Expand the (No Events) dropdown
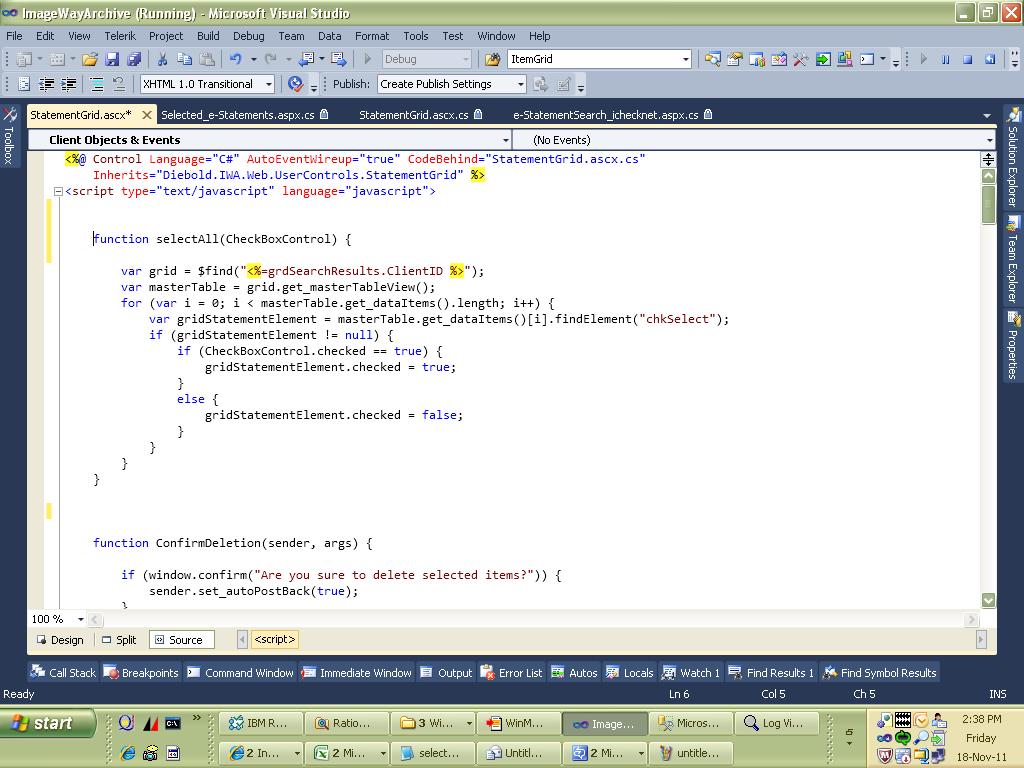Screen dimensions: 1024x768 click(990, 140)
